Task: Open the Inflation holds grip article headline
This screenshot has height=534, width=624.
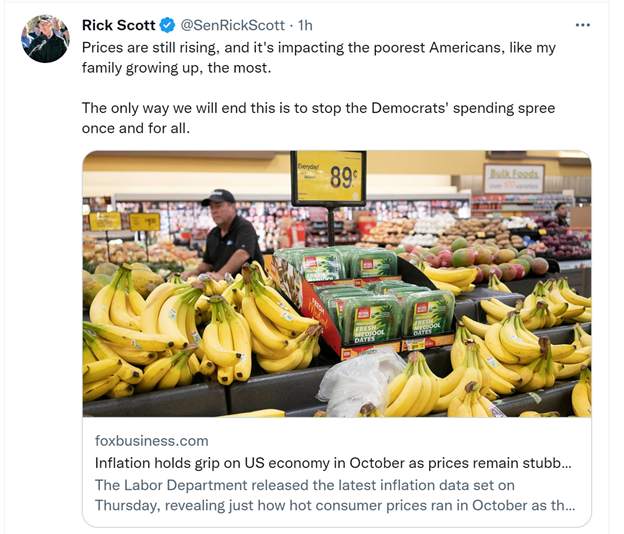Action: [x=333, y=463]
